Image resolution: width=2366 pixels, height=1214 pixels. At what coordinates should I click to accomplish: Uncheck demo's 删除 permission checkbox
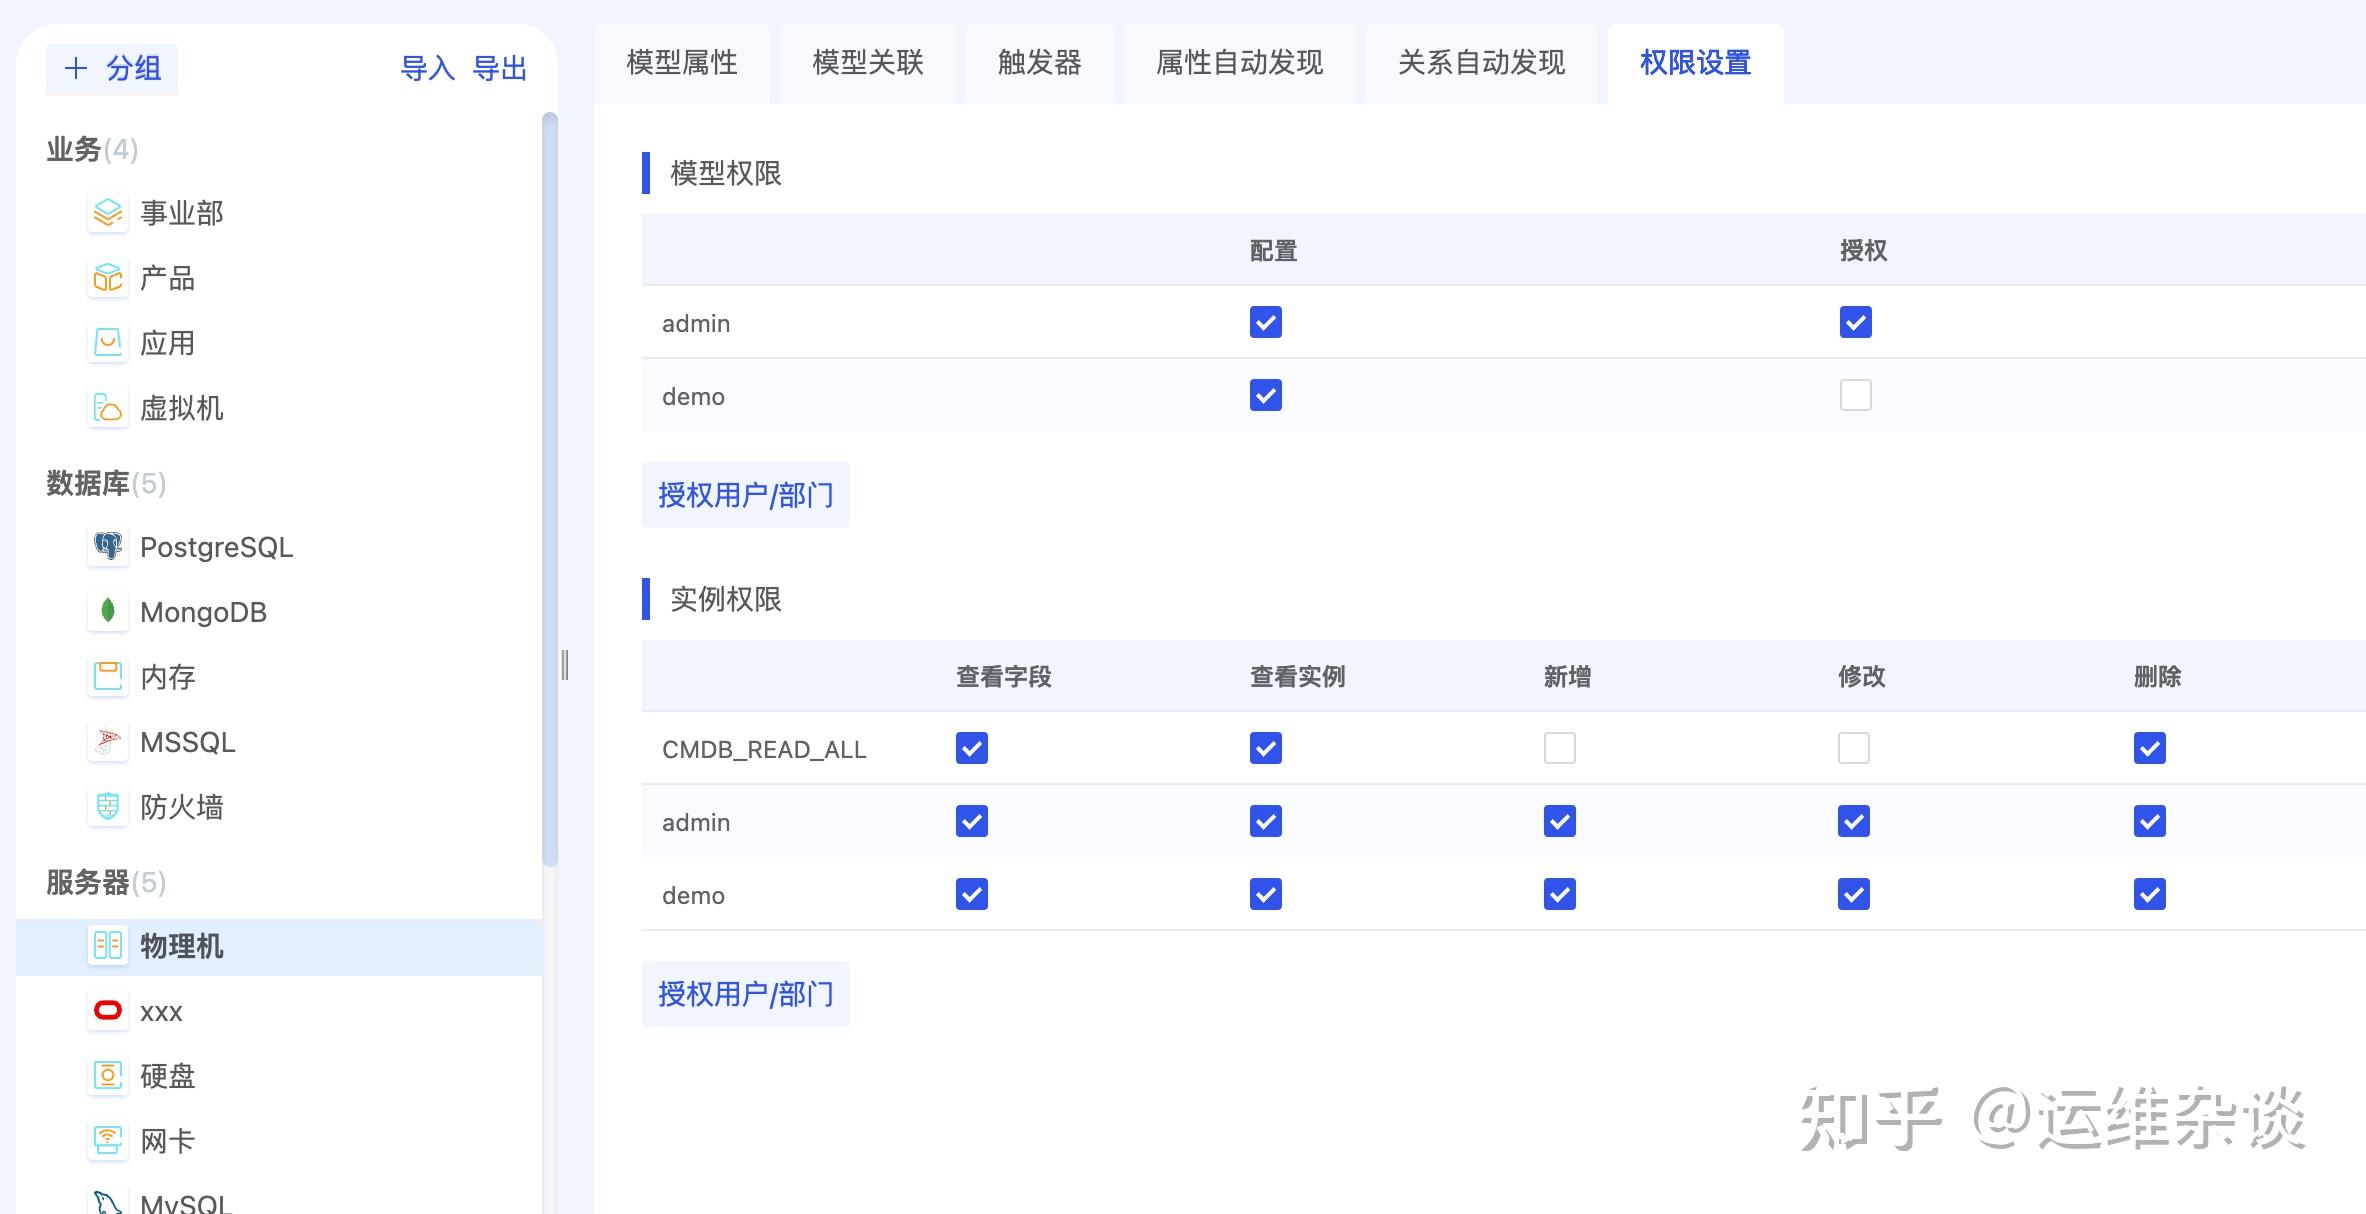click(x=2149, y=894)
